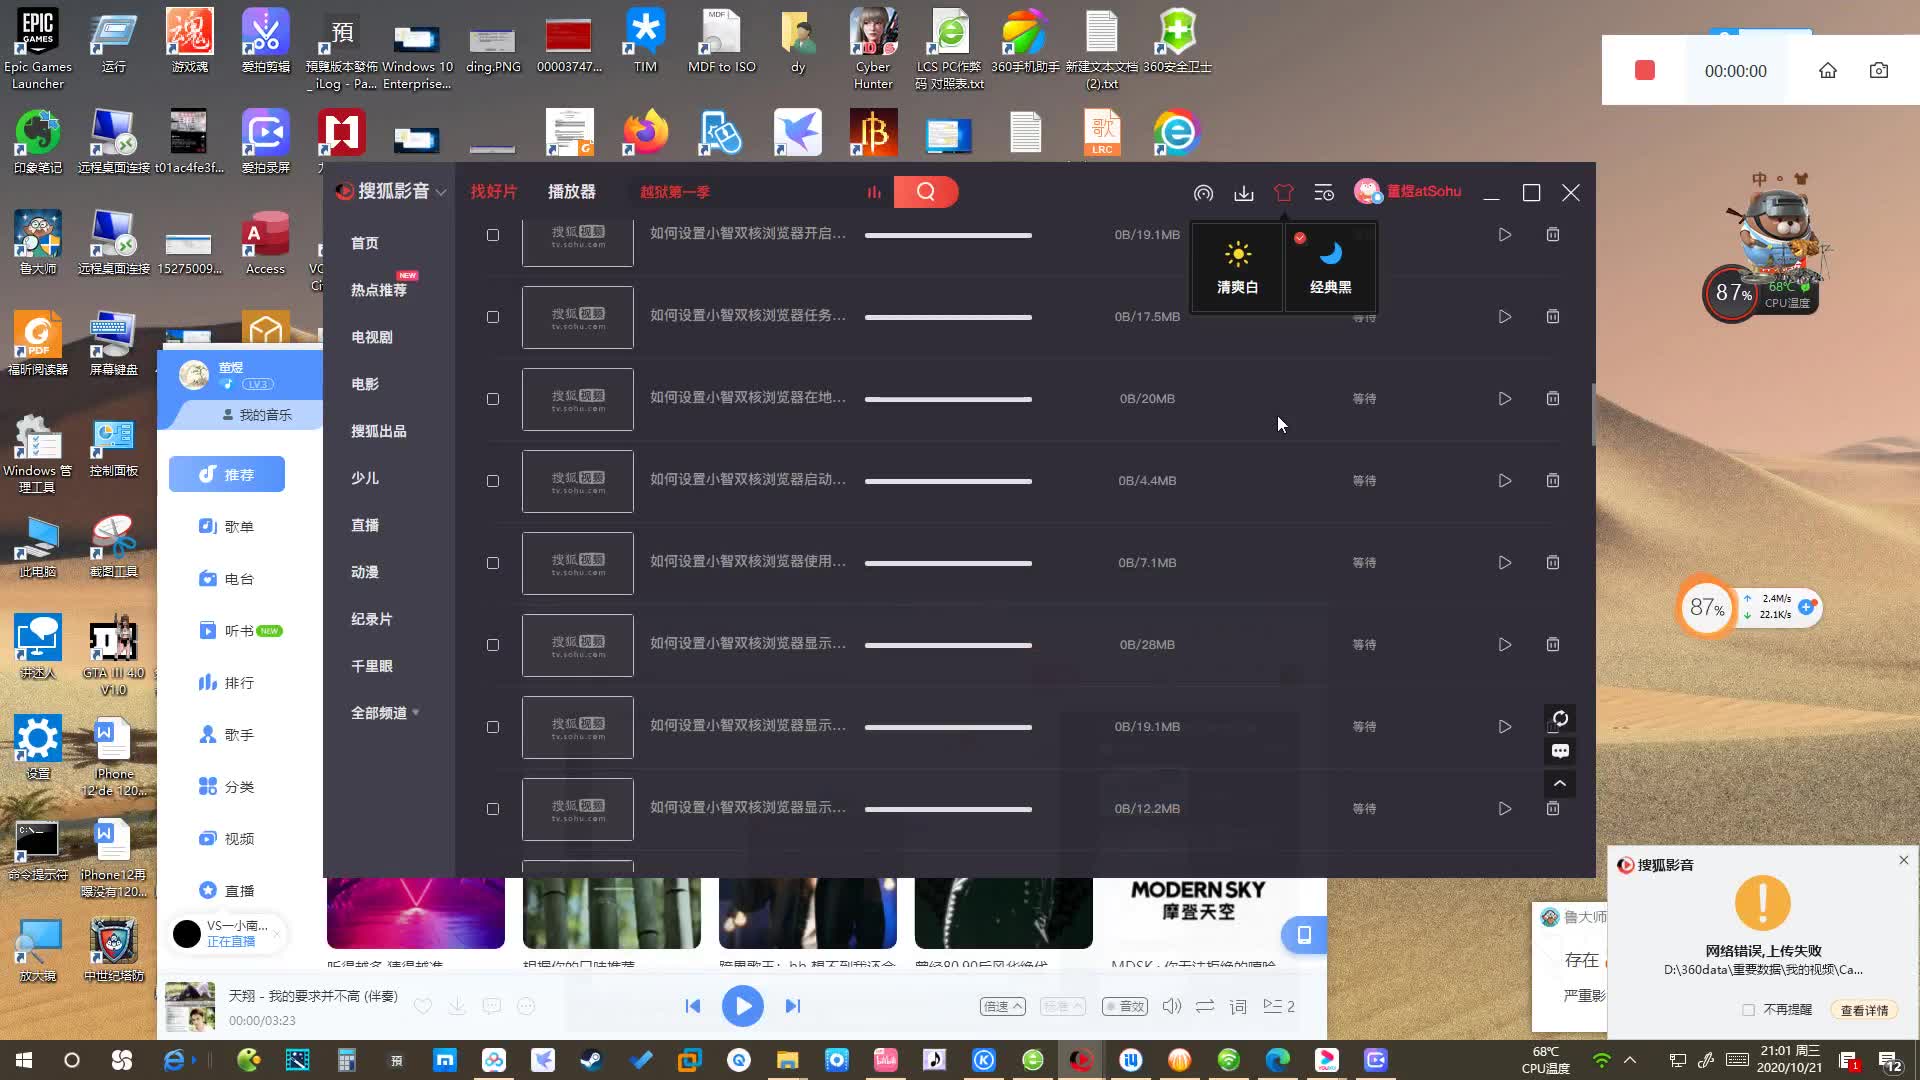The height and width of the screenshot is (1080, 1920).
Task: Open the Windows Start menu
Action: point(24,1060)
